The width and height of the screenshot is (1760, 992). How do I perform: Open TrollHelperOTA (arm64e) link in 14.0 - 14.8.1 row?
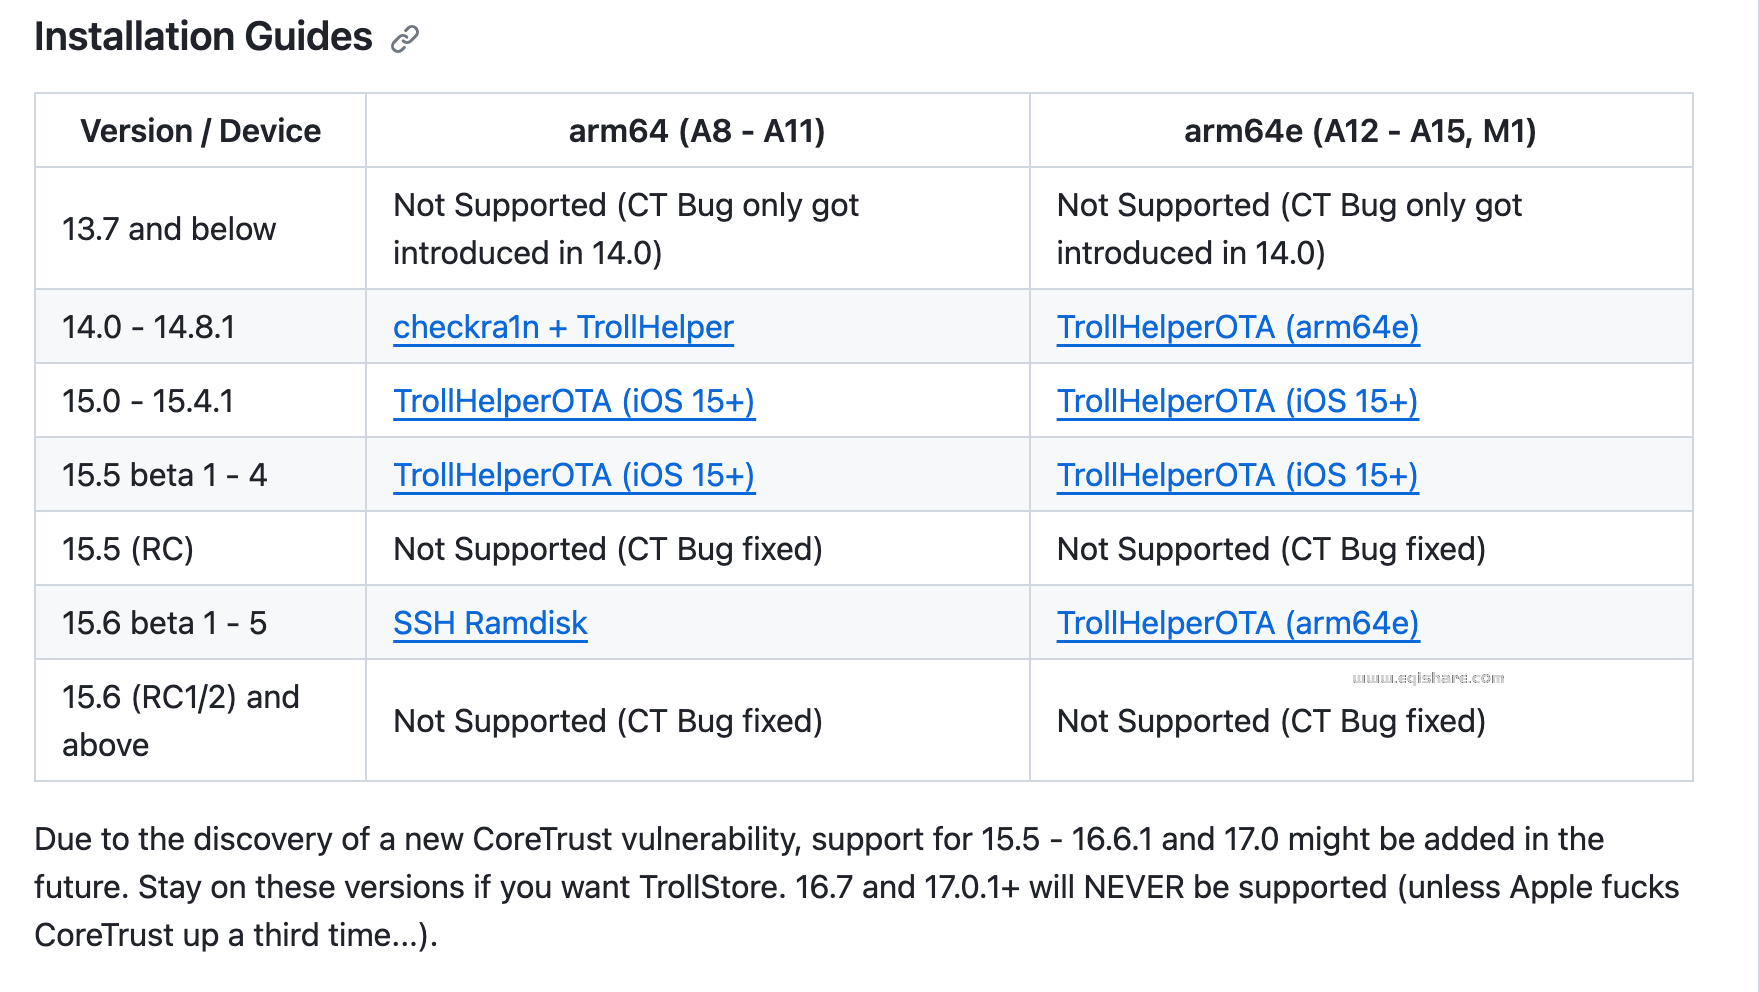[x=1237, y=327]
